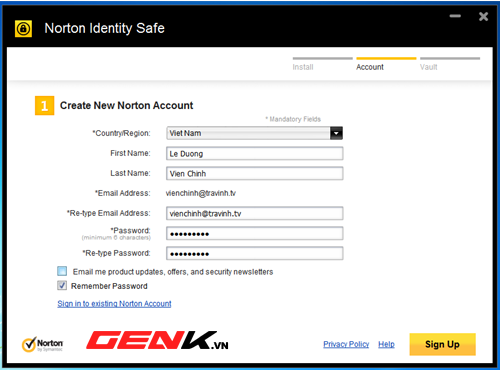Click the yellow step 1 number badge

[44, 106]
